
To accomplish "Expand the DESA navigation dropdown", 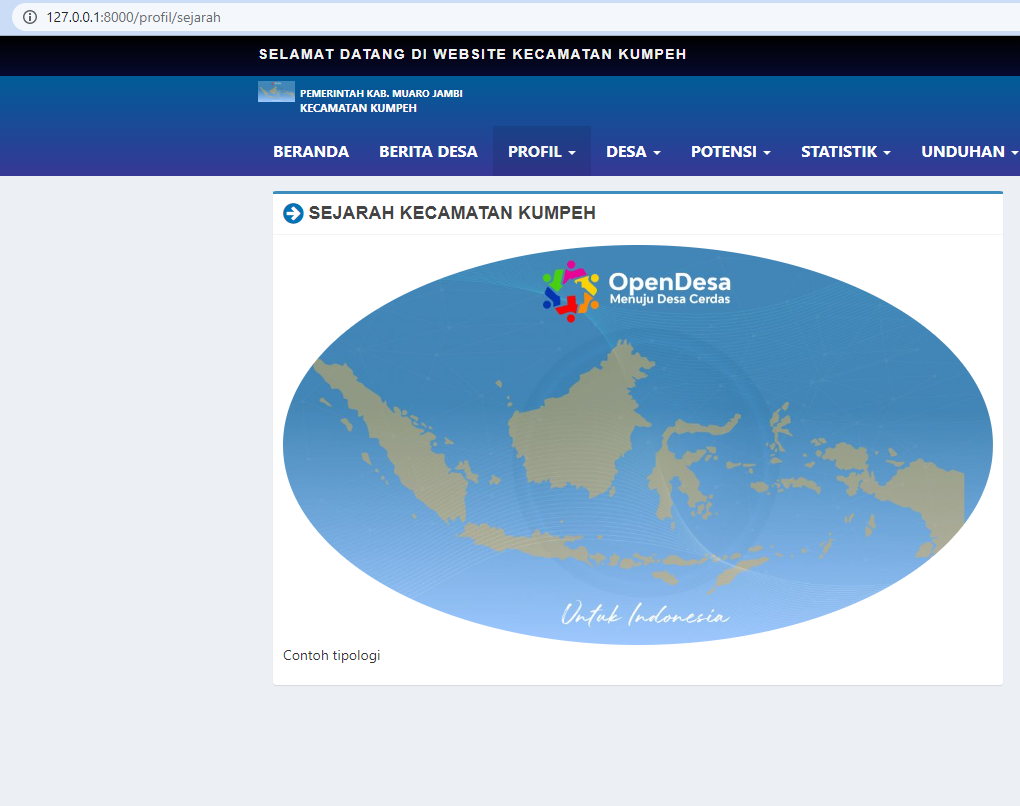I will point(632,151).
